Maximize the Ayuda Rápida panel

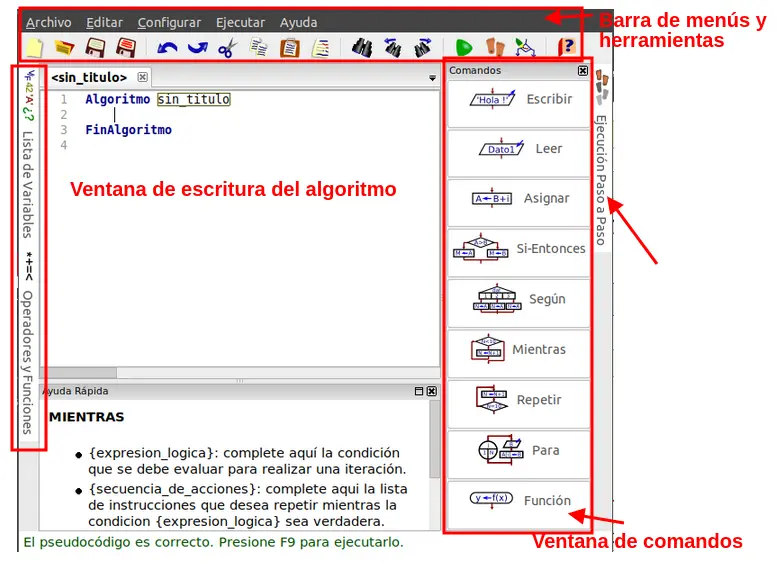(419, 391)
